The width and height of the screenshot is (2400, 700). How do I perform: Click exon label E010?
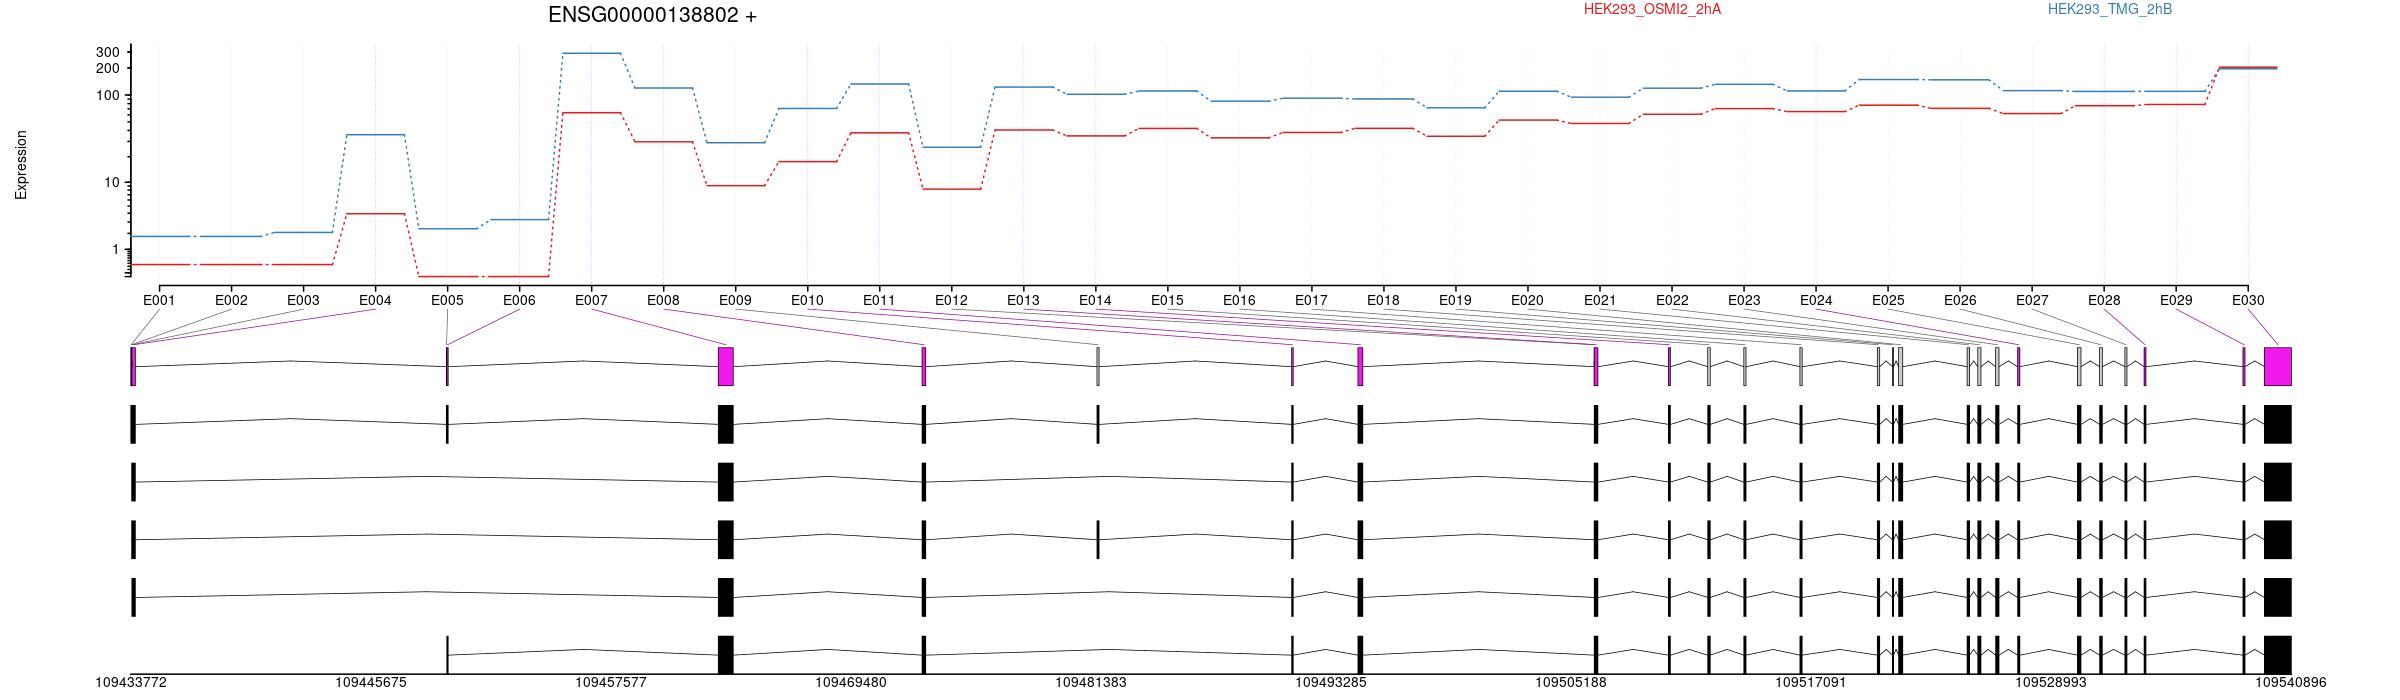click(807, 300)
